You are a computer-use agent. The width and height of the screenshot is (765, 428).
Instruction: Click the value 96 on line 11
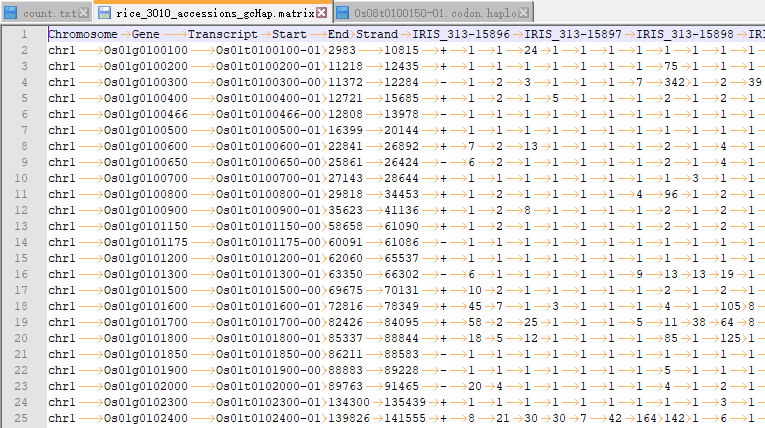click(671, 194)
